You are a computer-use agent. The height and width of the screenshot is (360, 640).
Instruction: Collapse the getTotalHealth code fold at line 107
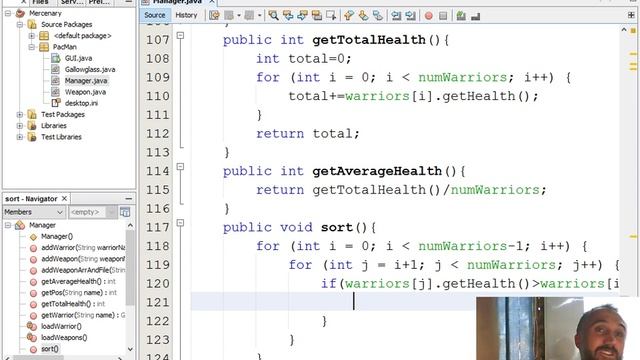coord(180,36)
